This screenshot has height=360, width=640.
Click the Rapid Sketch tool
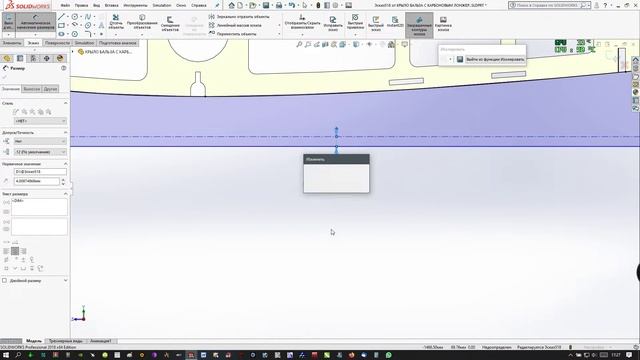376,24
